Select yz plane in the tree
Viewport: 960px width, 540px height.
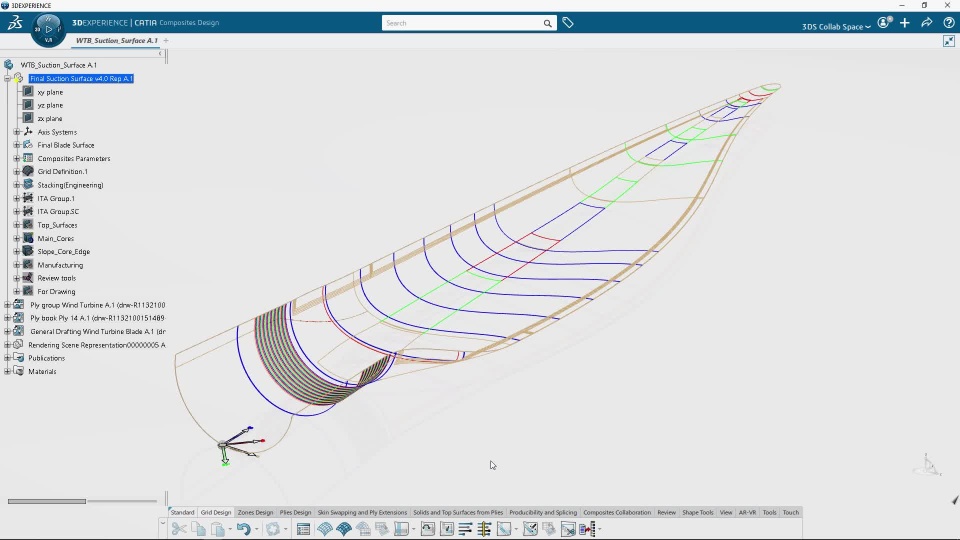50,105
